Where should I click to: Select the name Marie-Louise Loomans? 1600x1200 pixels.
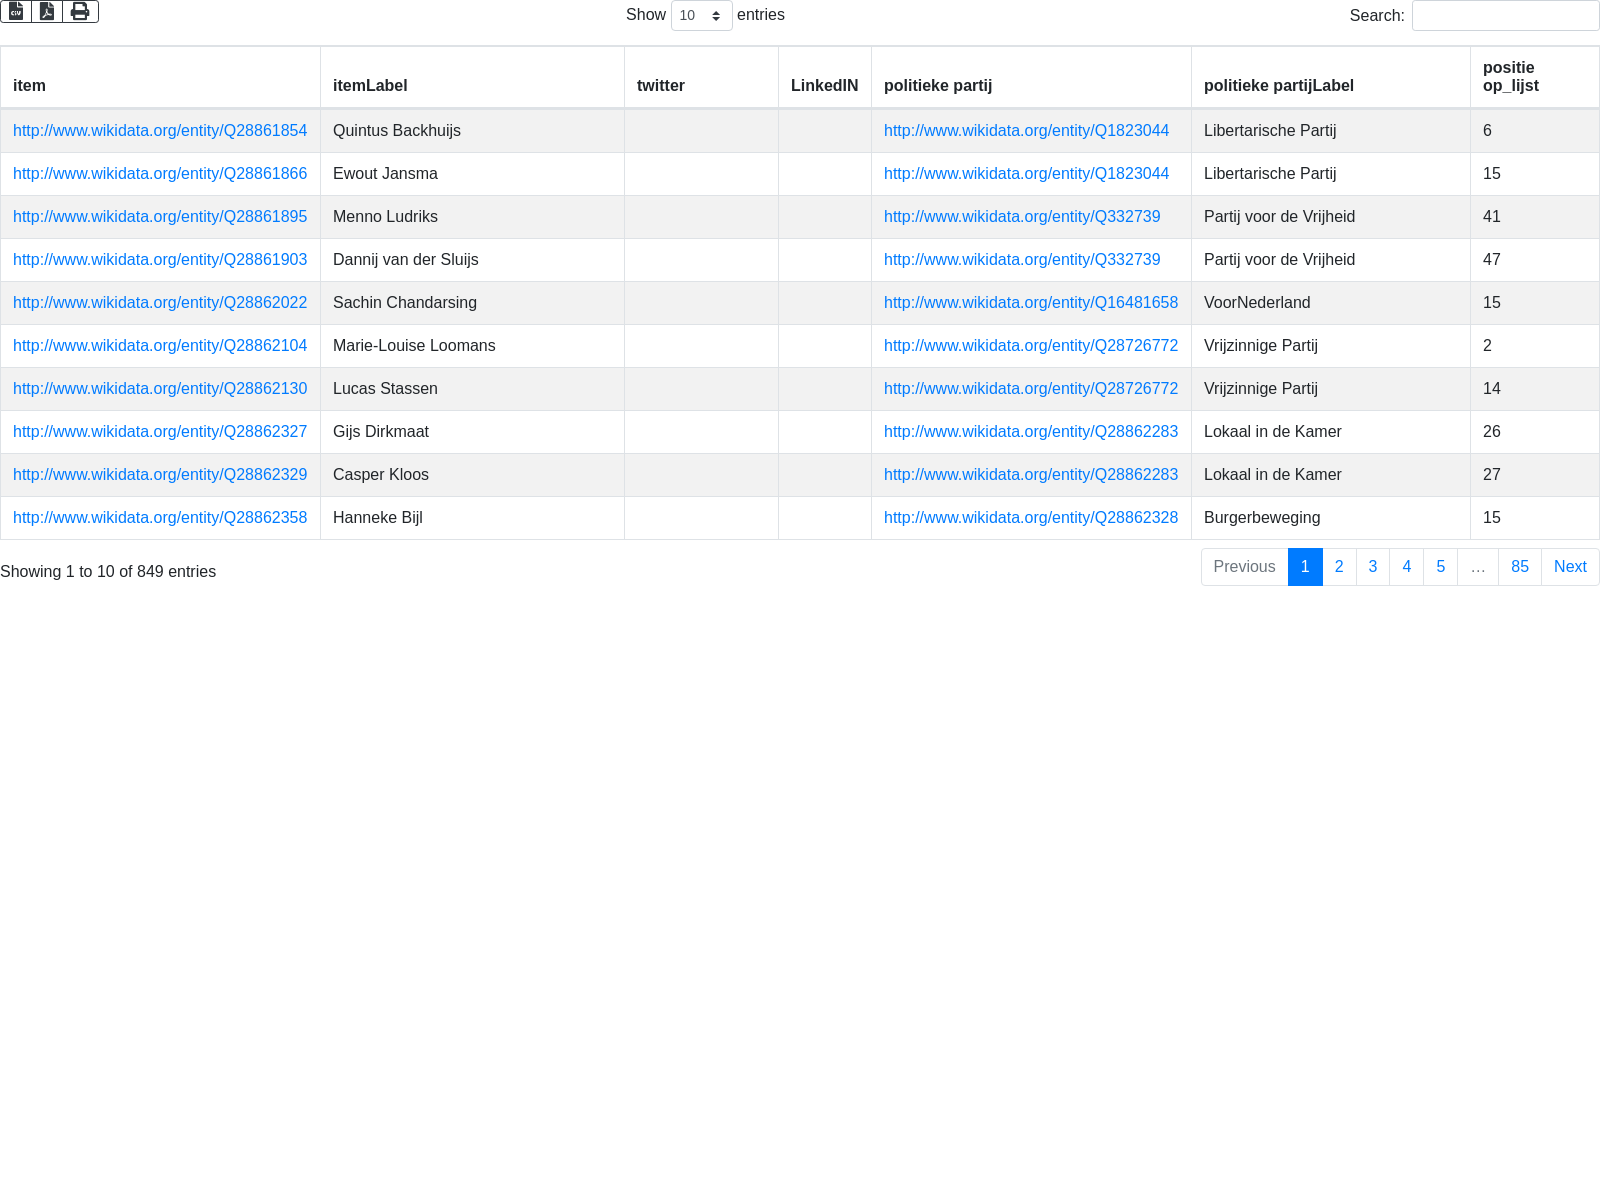[x=414, y=346]
